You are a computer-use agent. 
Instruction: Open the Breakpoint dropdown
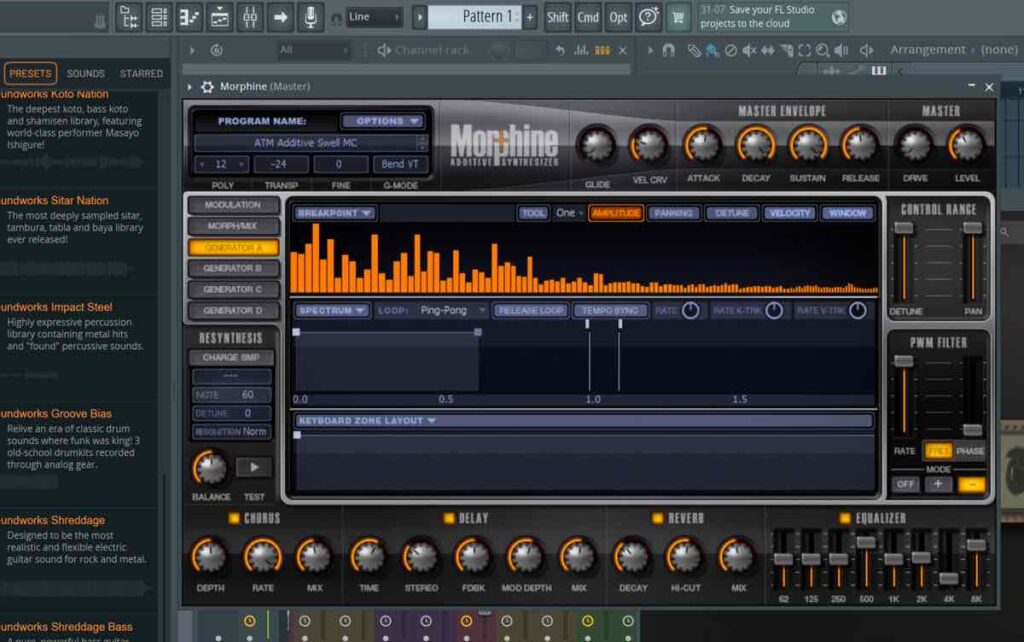coord(334,213)
